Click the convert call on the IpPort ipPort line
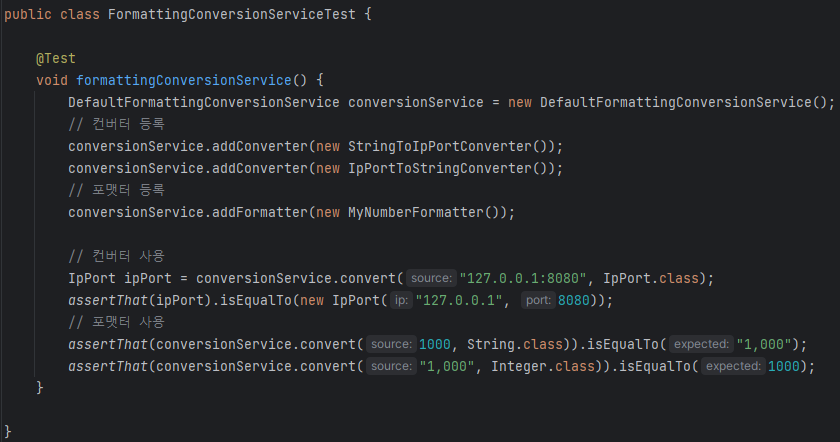Image resolution: width=840 pixels, height=442 pixels. pyautogui.click(x=368, y=278)
